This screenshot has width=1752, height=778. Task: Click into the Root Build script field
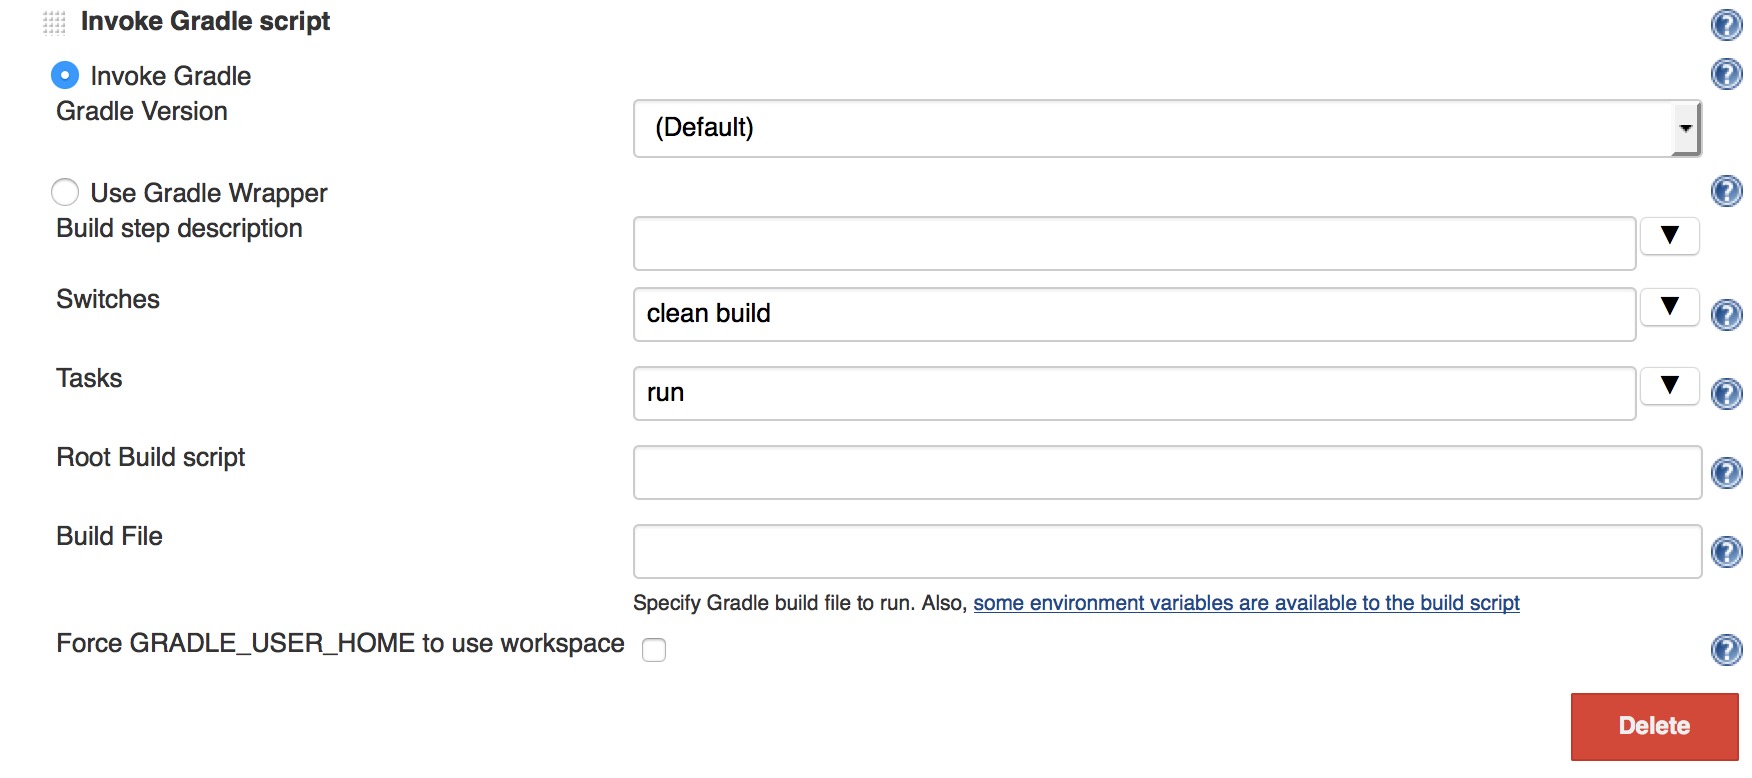[x=1167, y=473]
